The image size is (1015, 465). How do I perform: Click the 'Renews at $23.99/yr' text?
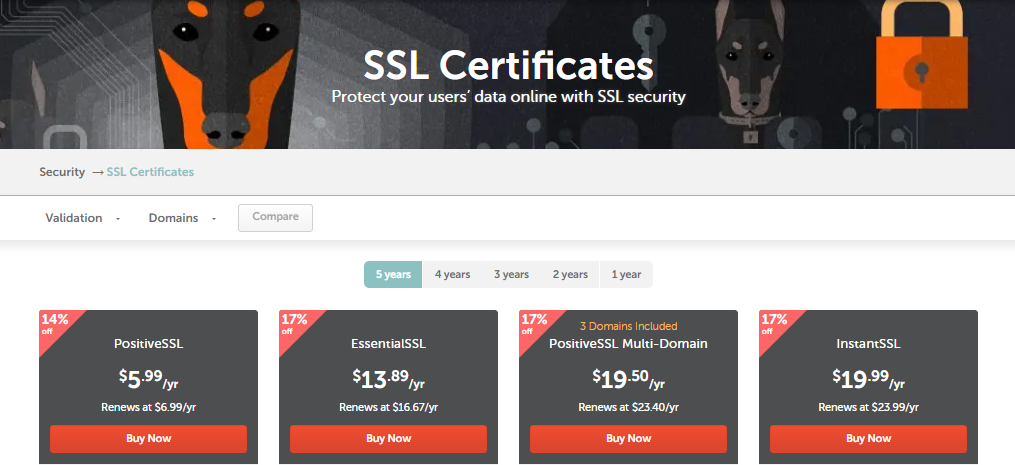(868, 407)
